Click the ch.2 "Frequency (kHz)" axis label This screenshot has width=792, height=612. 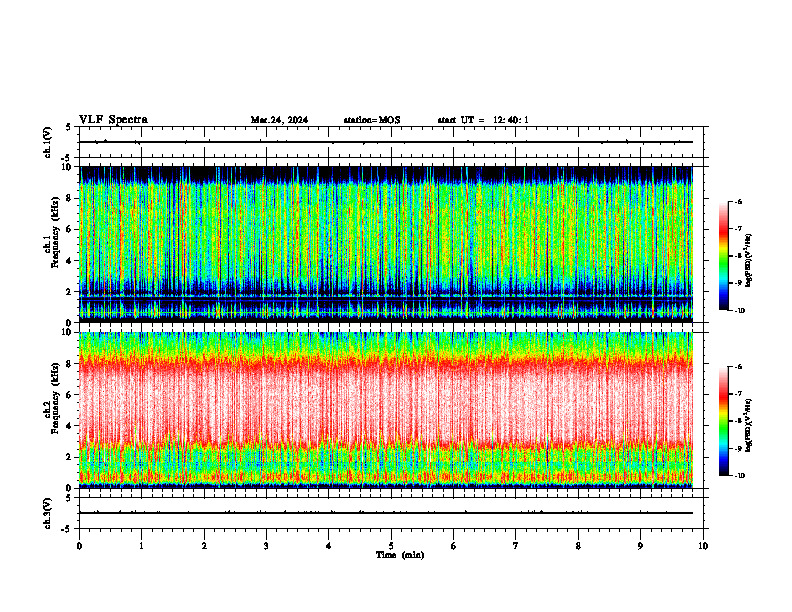55,398
